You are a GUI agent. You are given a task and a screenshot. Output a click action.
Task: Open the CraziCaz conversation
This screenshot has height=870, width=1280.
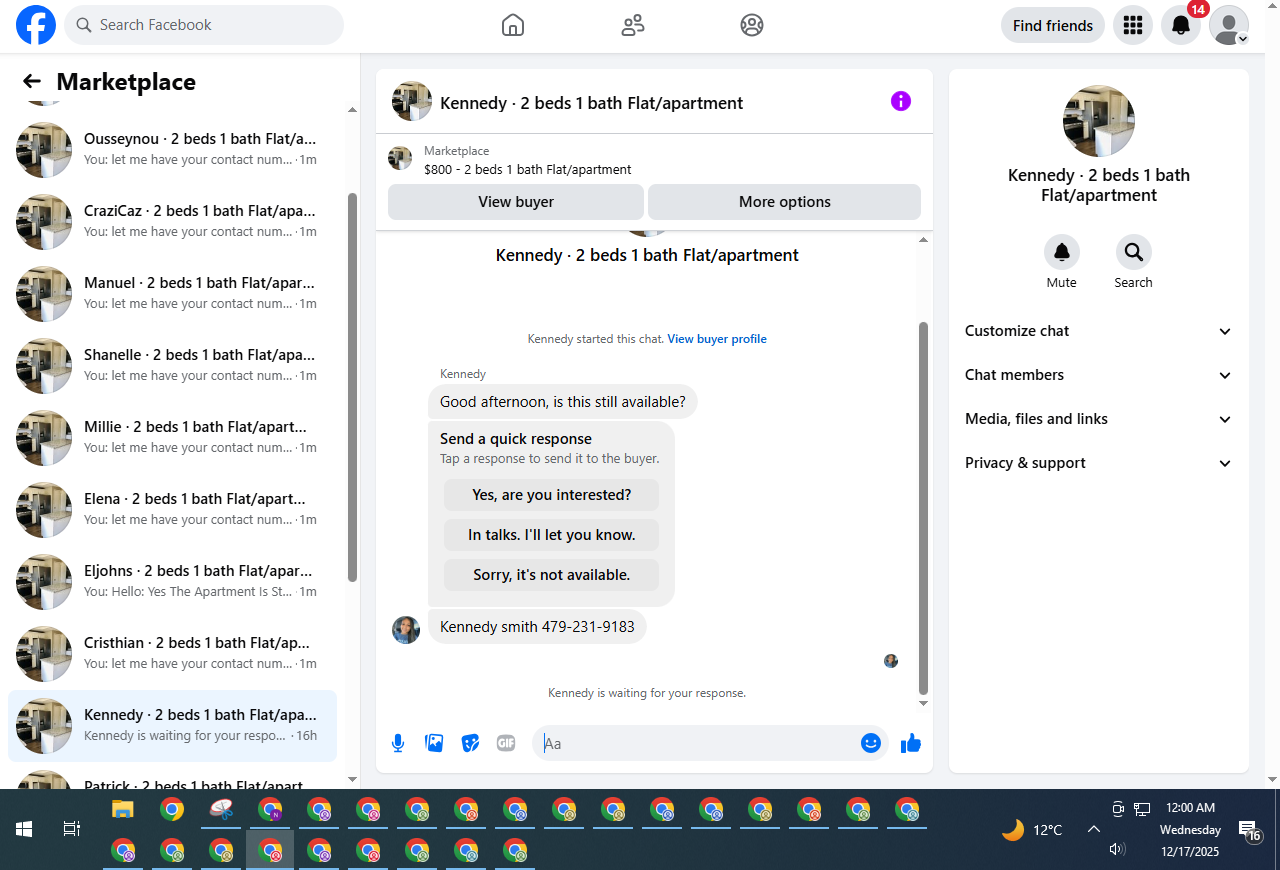click(x=172, y=222)
